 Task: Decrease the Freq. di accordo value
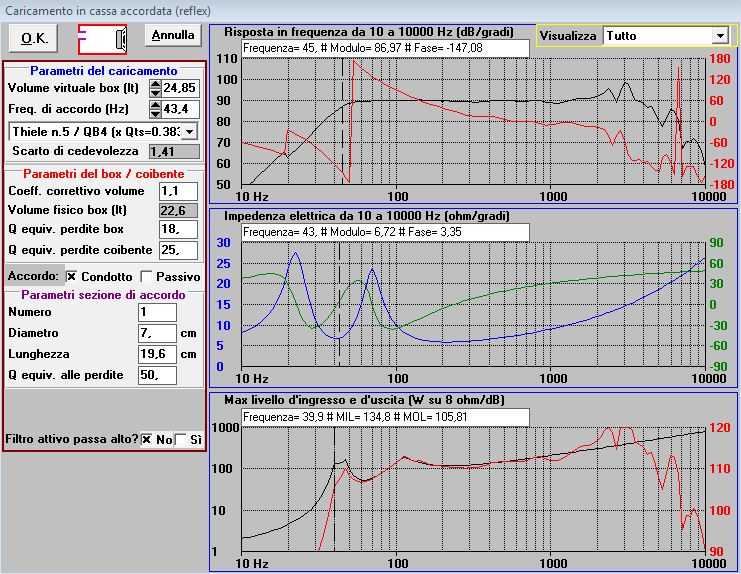[x=155, y=113]
